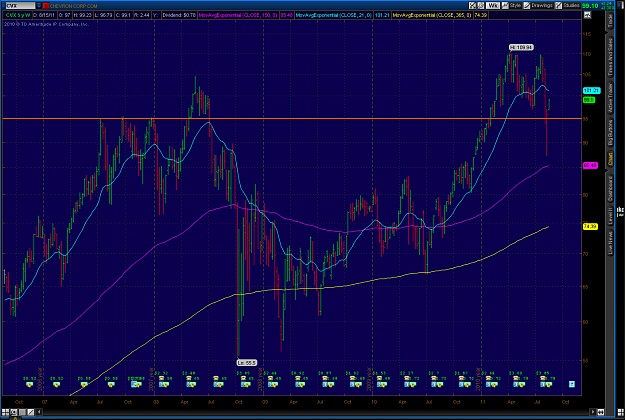625x420 pixels.
Task: Click the CVX symbol input field
Action: click(x=20, y=6)
